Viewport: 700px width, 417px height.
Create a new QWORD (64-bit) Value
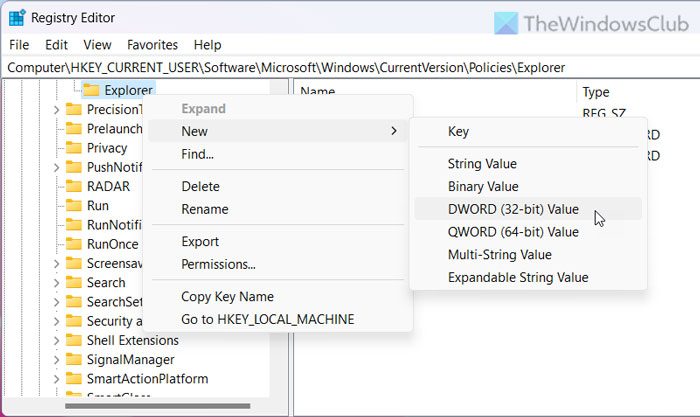point(528,232)
